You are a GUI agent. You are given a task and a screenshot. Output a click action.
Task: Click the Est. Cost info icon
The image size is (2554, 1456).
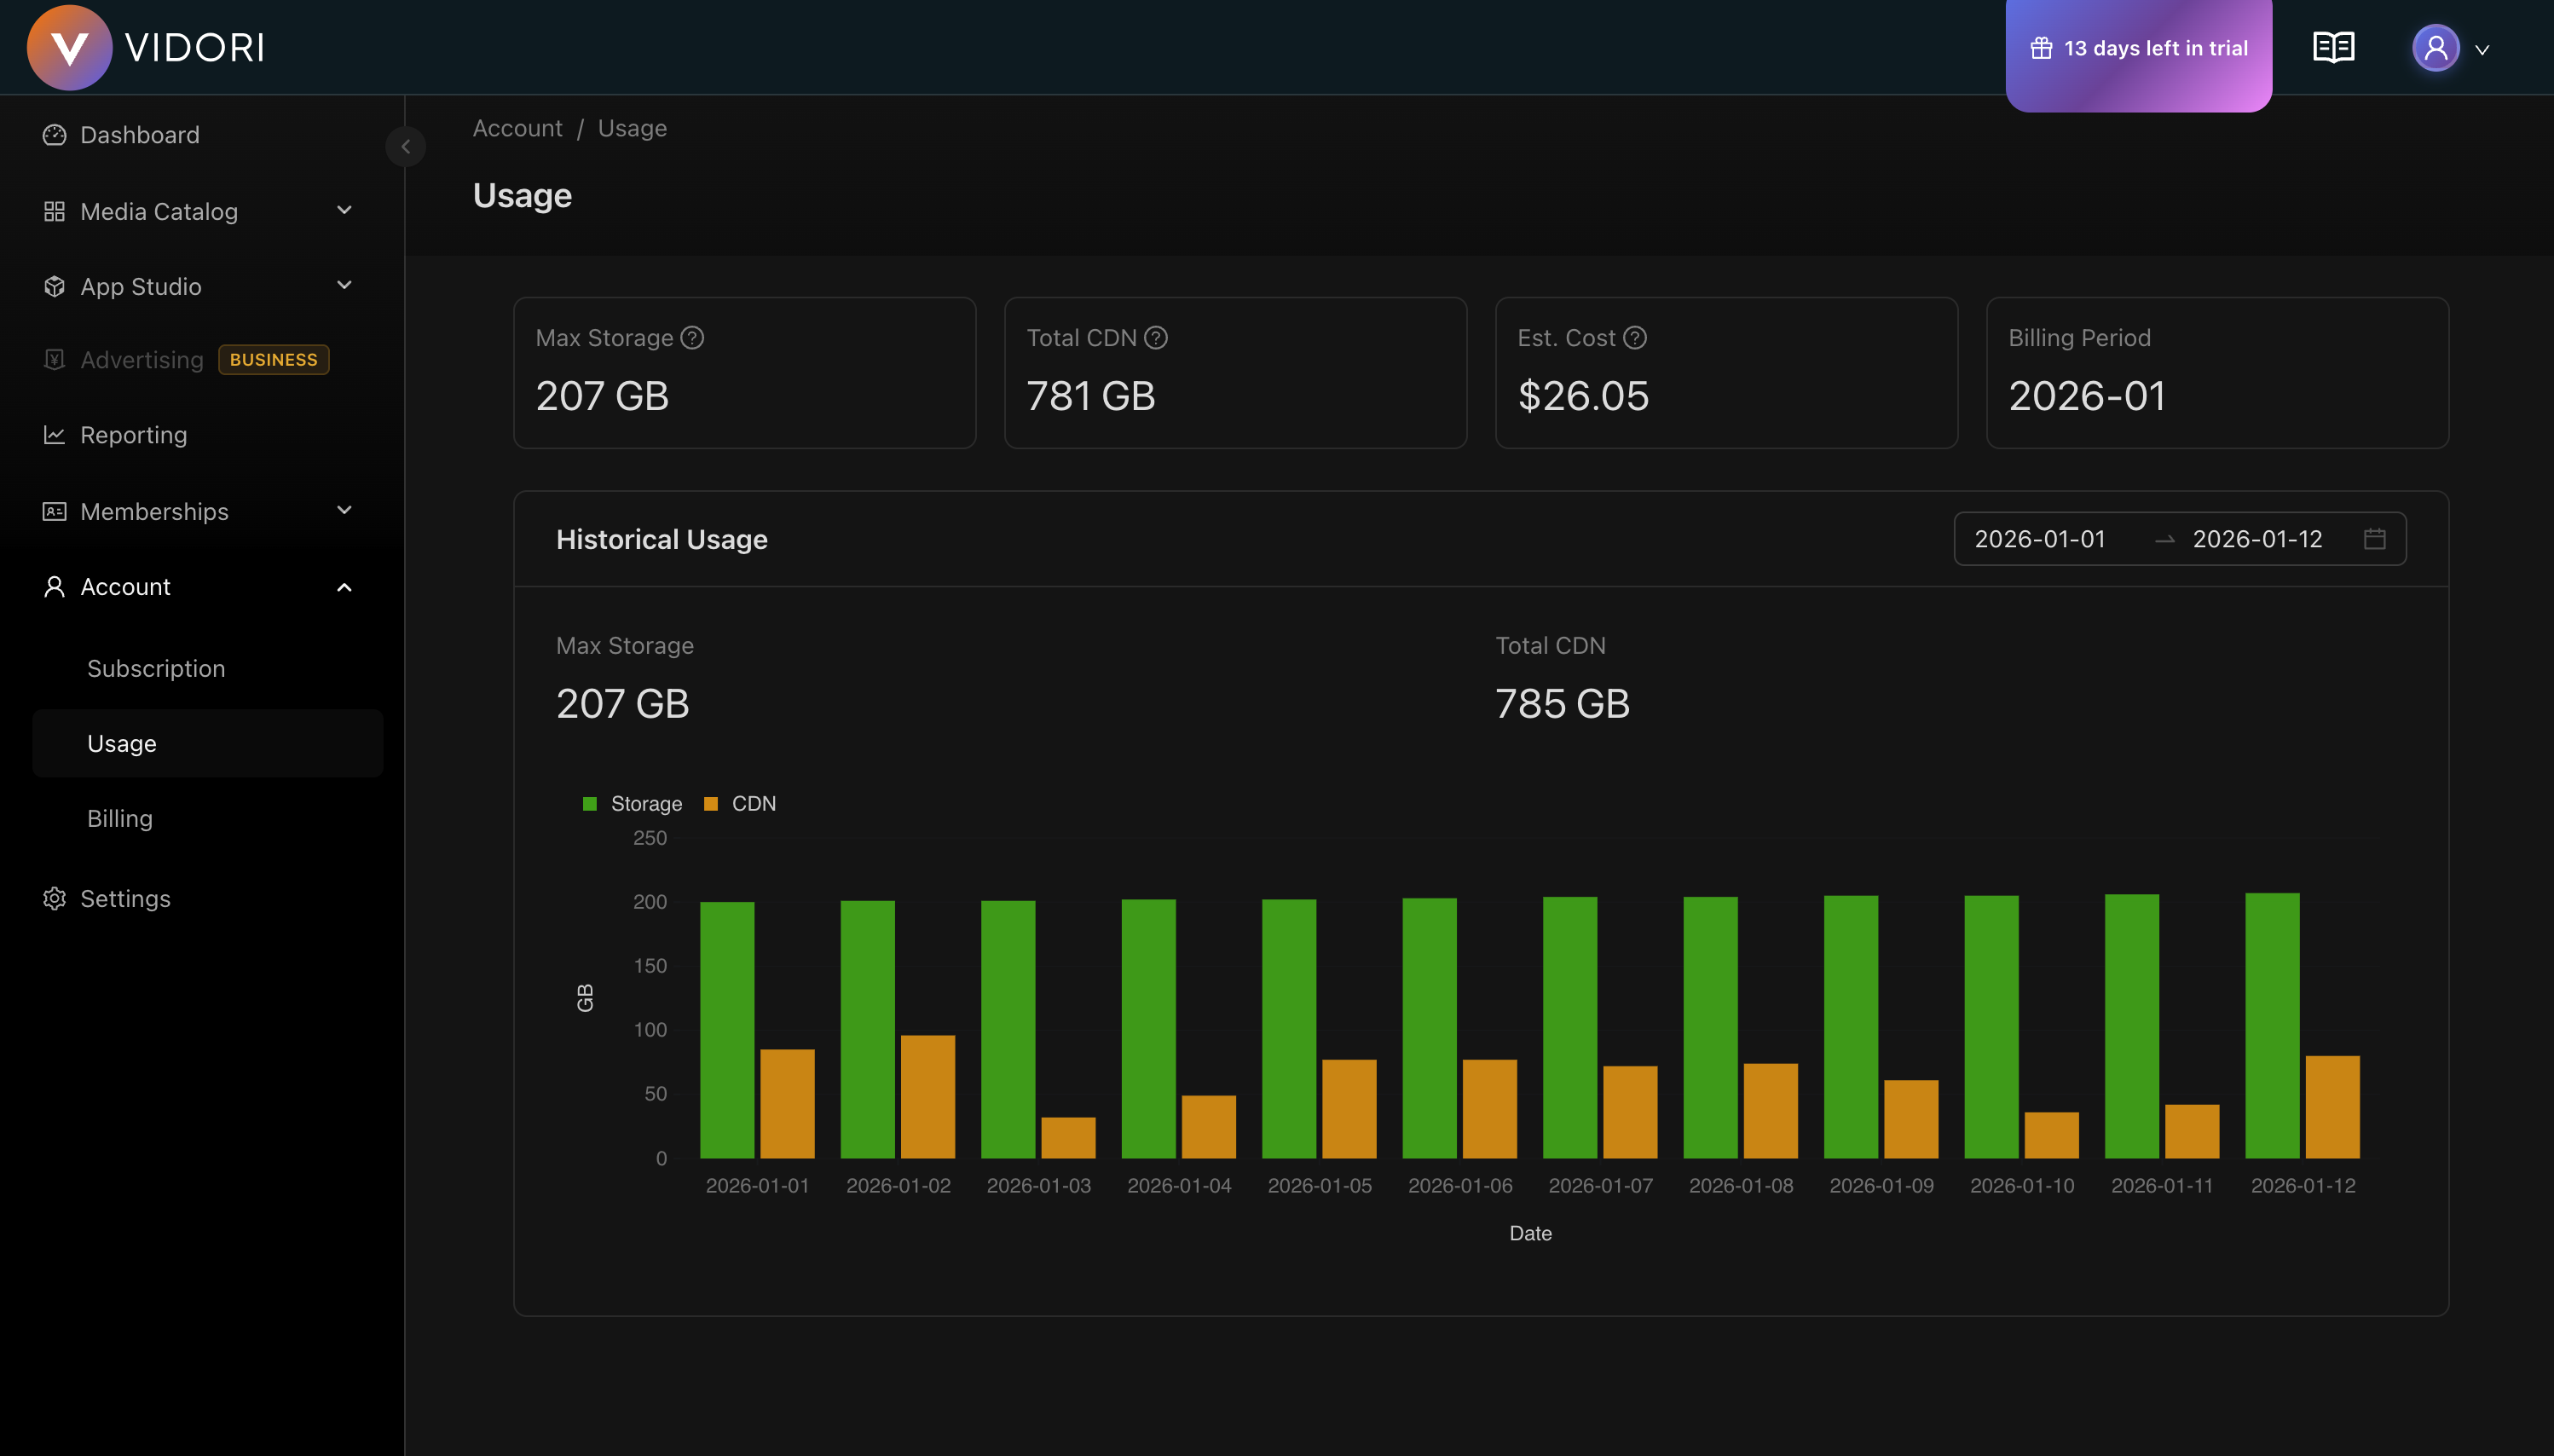(x=1634, y=338)
